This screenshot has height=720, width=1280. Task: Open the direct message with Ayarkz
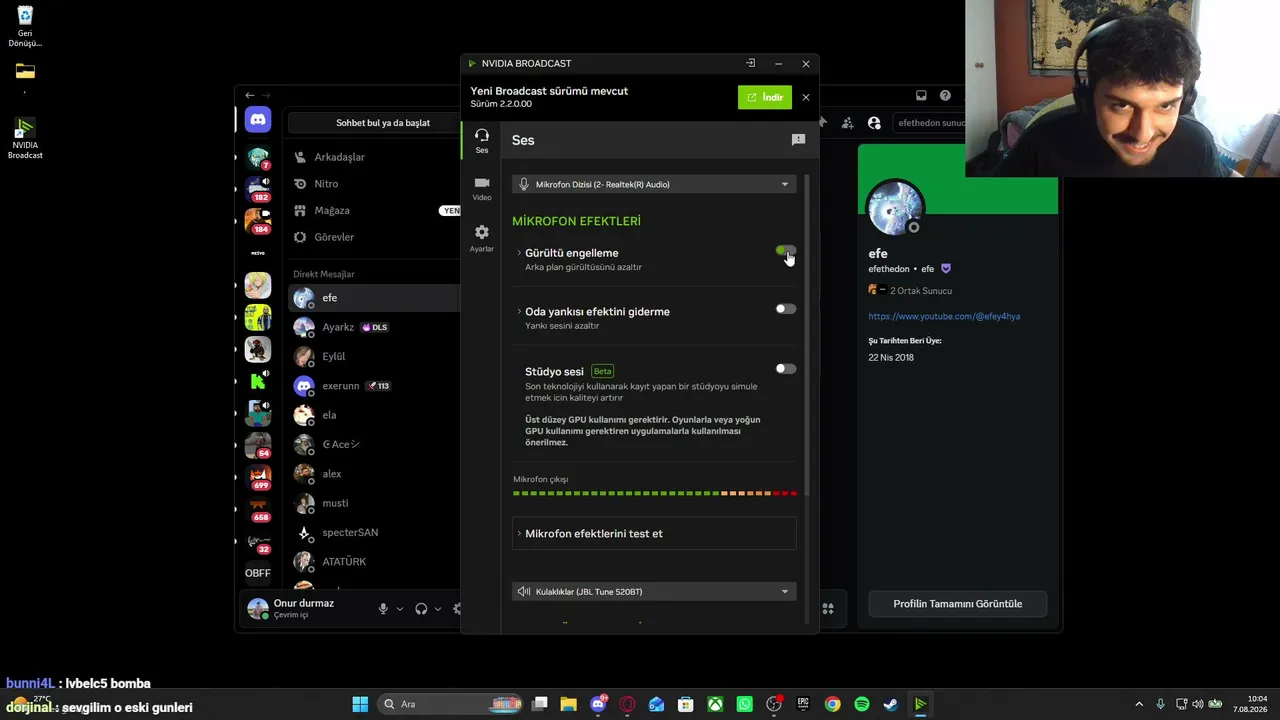[374, 327]
